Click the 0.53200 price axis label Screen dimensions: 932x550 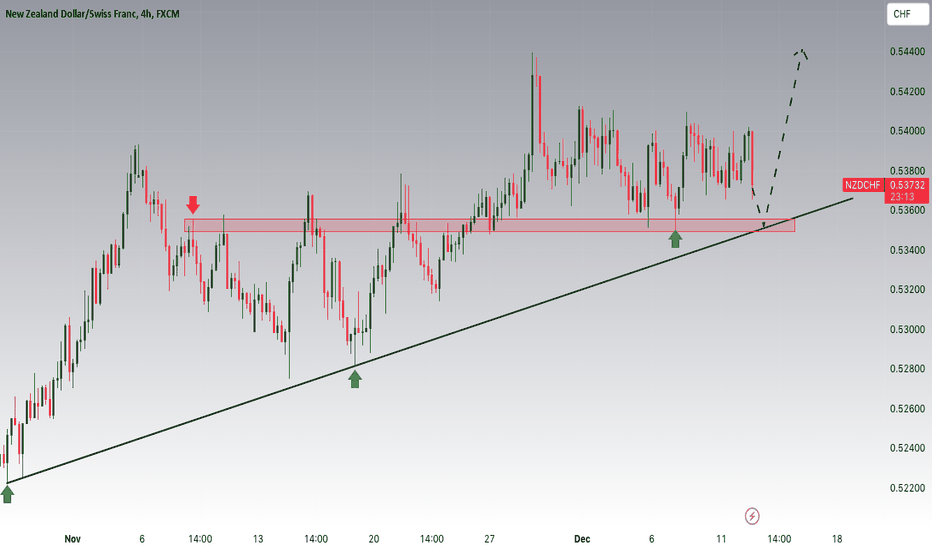point(907,290)
